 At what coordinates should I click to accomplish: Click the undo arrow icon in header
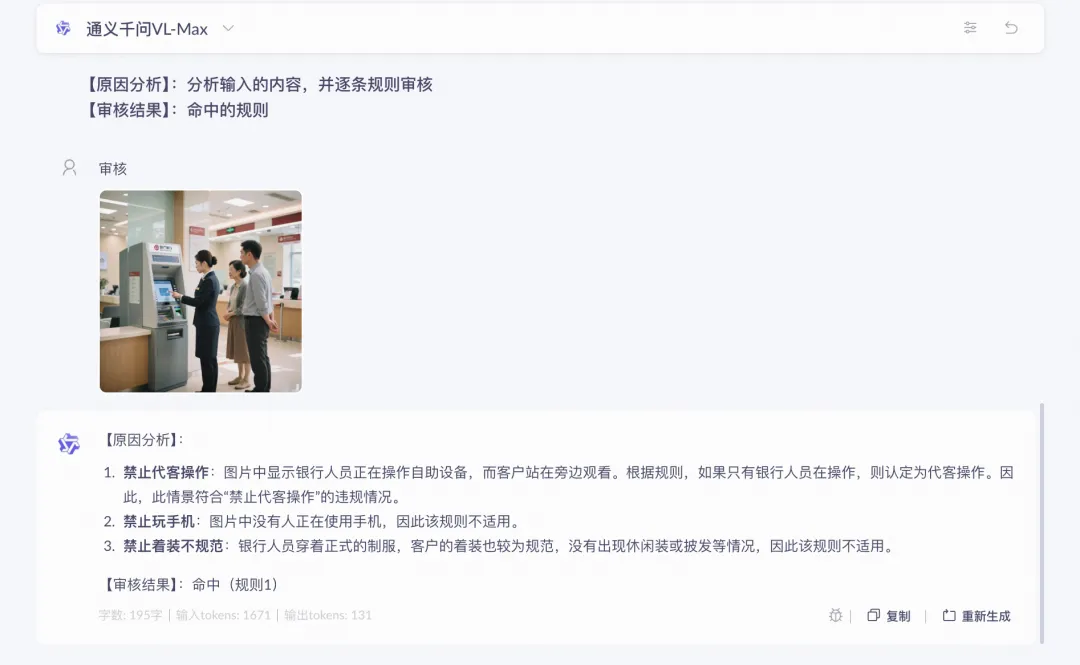tap(1011, 28)
